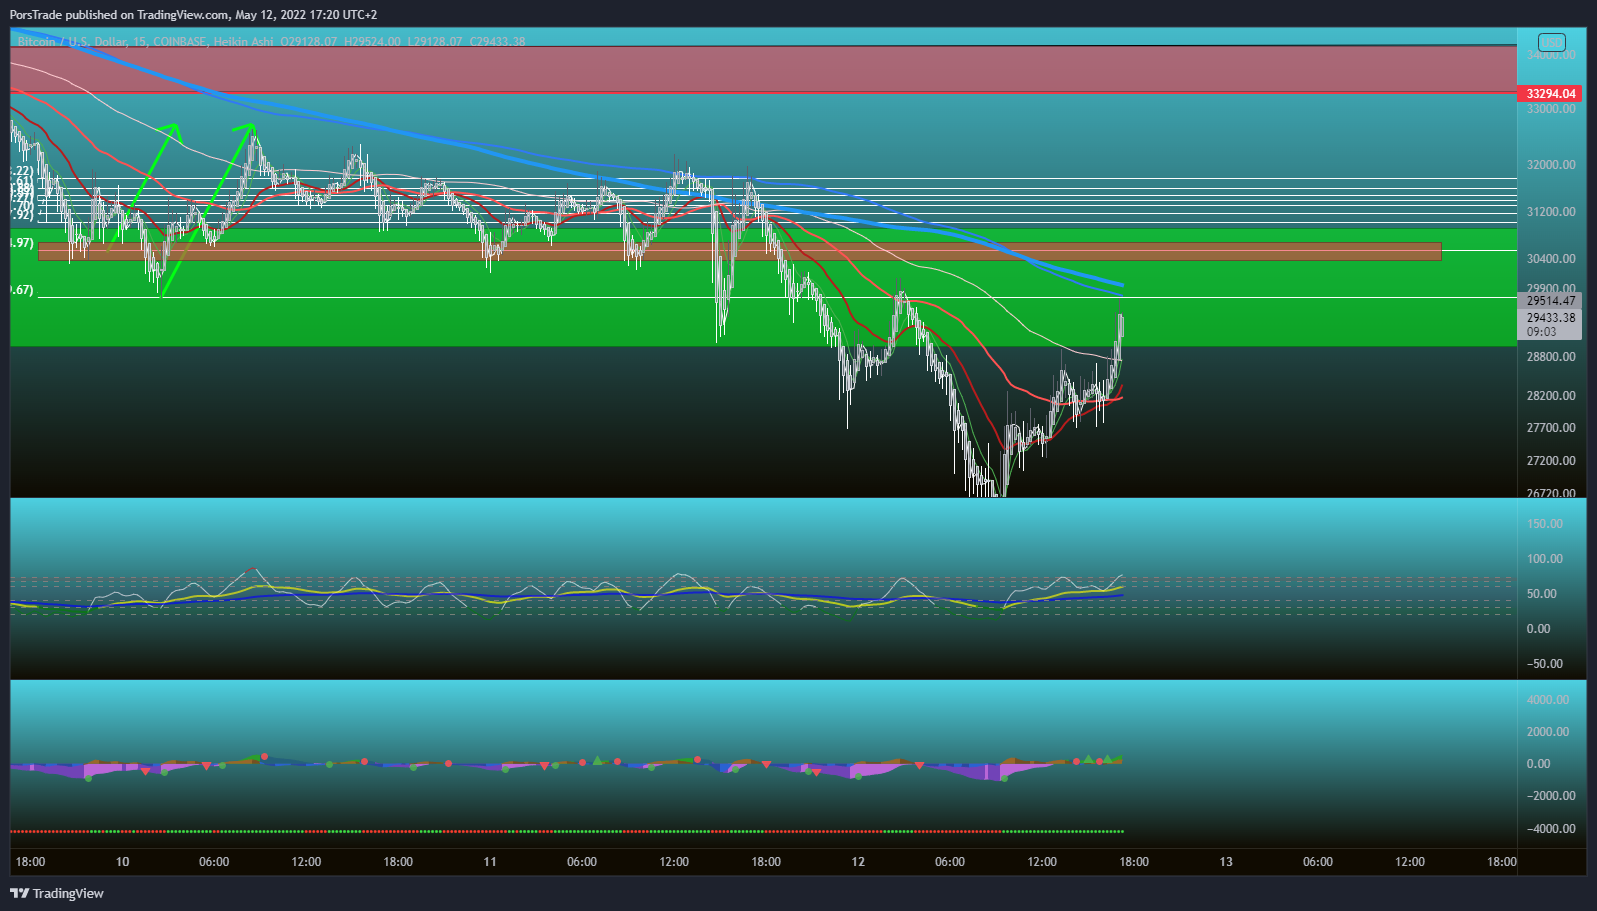The width and height of the screenshot is (1597, 911).
Task: Click the day 13 label on time axis
Action: pos(1226,862)
